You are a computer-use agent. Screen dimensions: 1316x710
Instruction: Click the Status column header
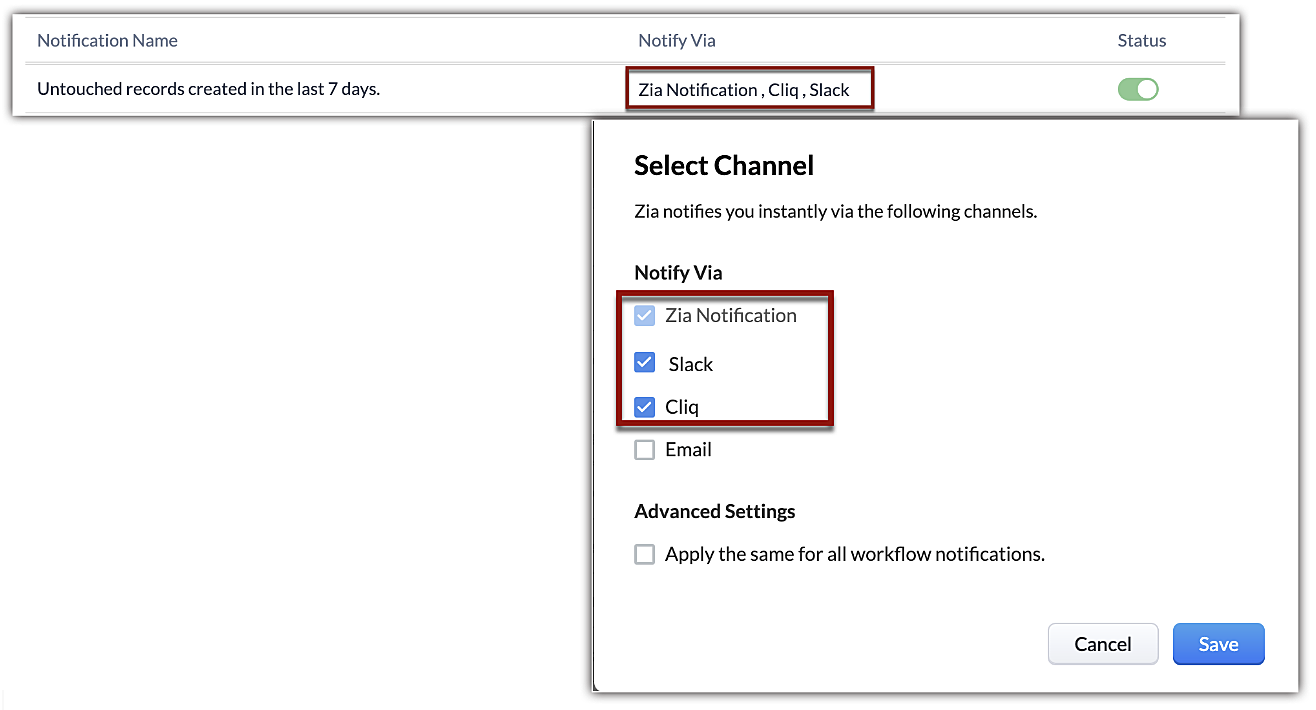pyautogui.click(x=1141, y=41)
